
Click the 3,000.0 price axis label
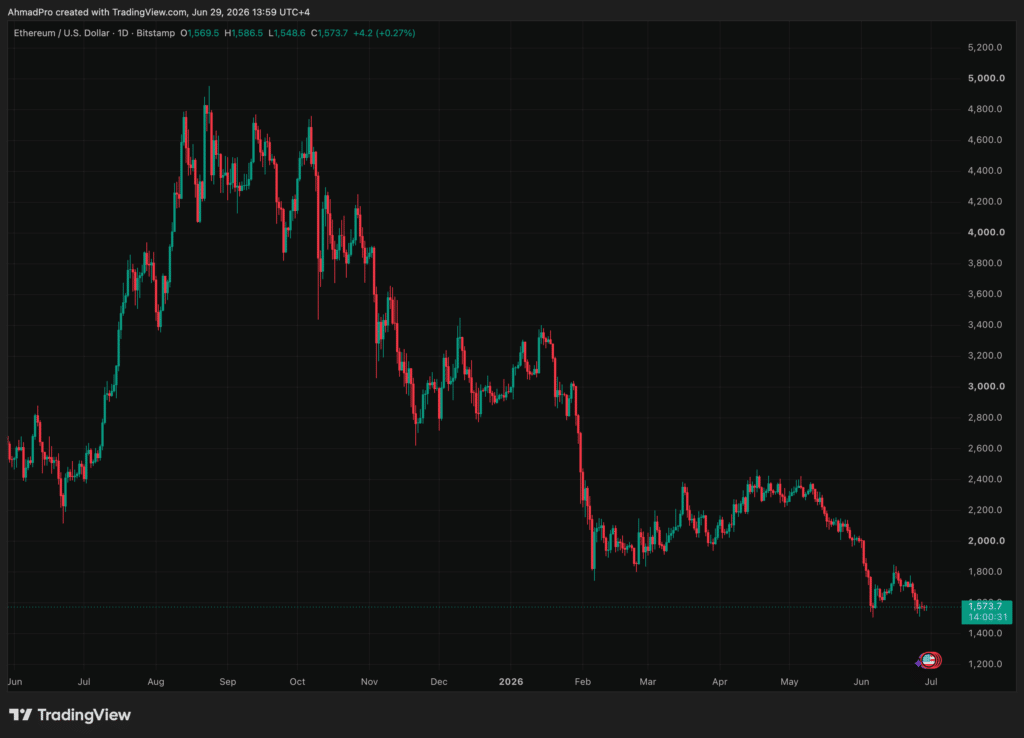coord(986,387)
